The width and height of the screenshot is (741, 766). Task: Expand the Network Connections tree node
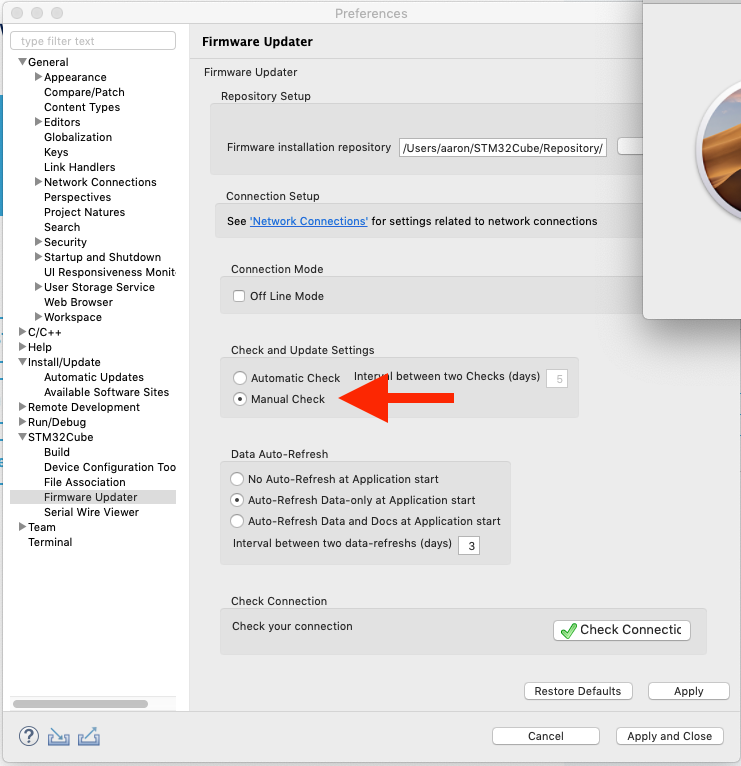tap(38, 182)
